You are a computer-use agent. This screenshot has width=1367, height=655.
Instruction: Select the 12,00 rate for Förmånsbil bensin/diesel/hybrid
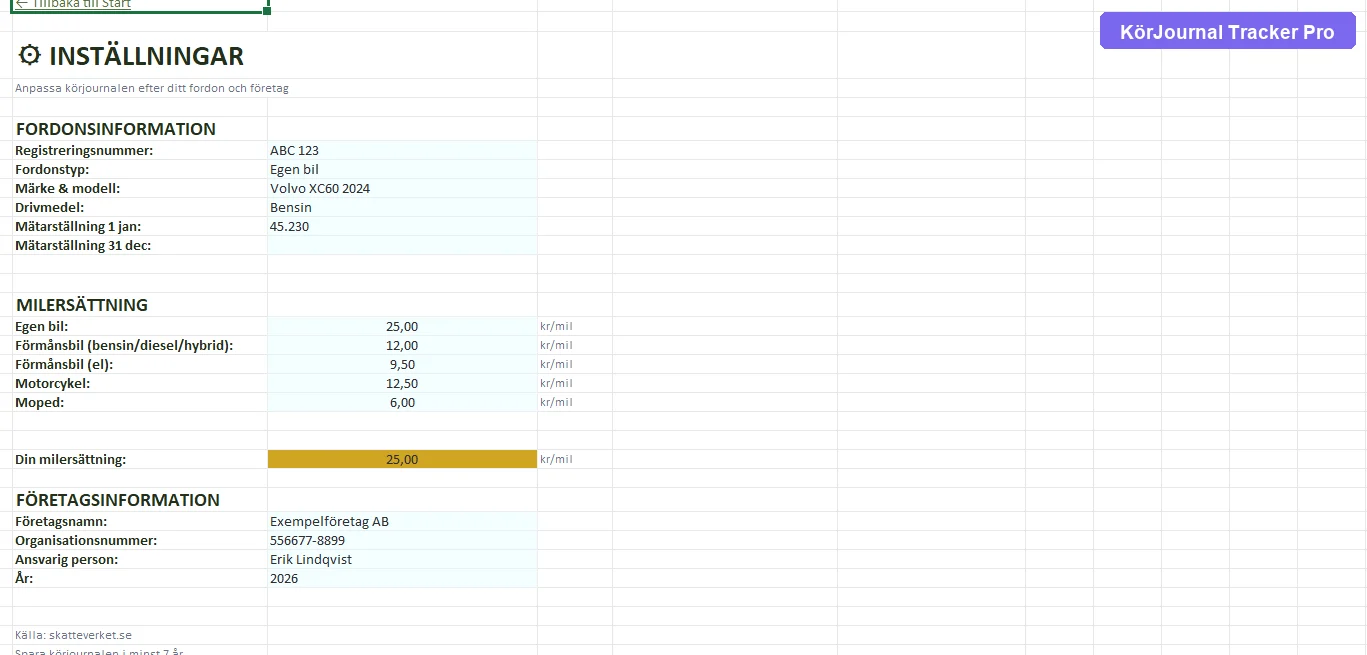coord(402,346)
